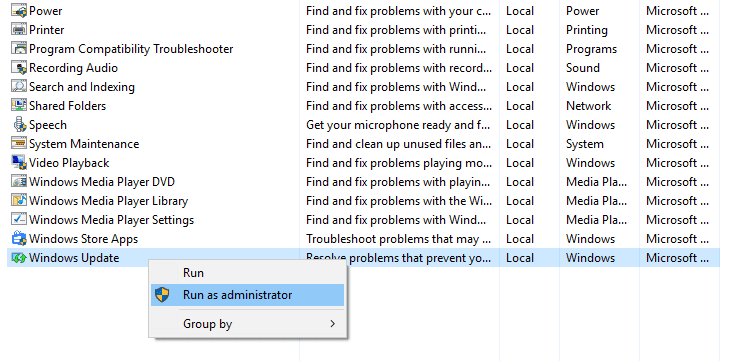Click the Shared Folders description text
This screenshot has width=740, height=361.
(399, 106)
